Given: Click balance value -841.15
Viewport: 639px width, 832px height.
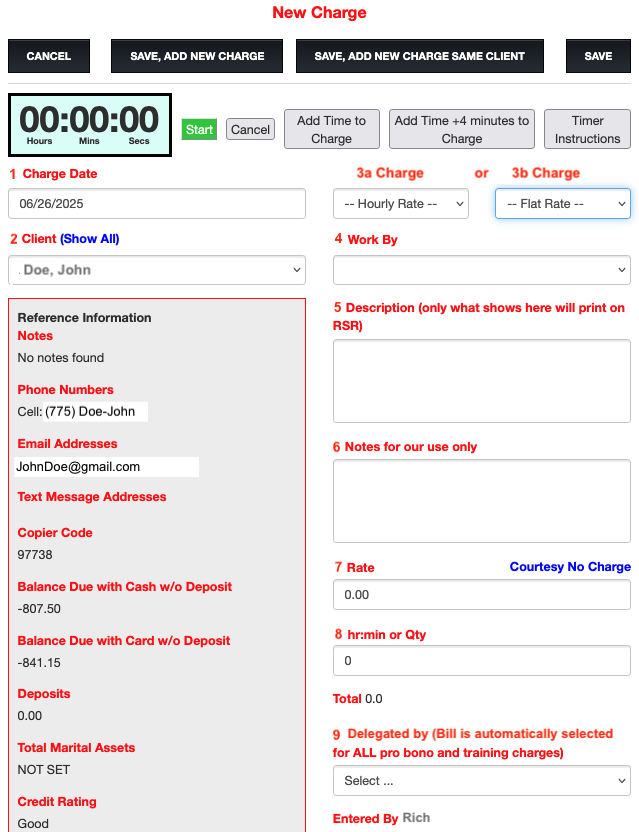Looking at the screenshot, I should (x=39, y=663).
